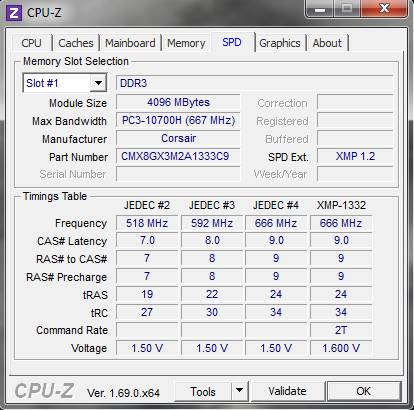Click the Tools button
The image size is (414, 410).
point(203,391)
